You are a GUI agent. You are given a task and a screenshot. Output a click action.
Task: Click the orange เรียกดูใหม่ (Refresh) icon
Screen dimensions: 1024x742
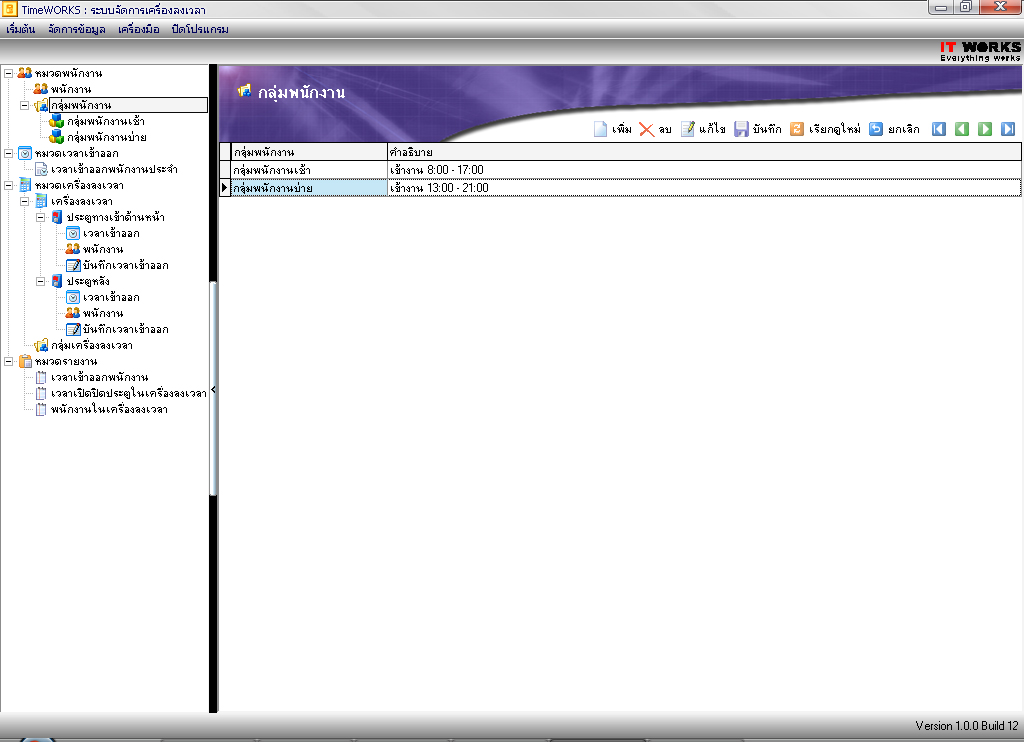797,129
